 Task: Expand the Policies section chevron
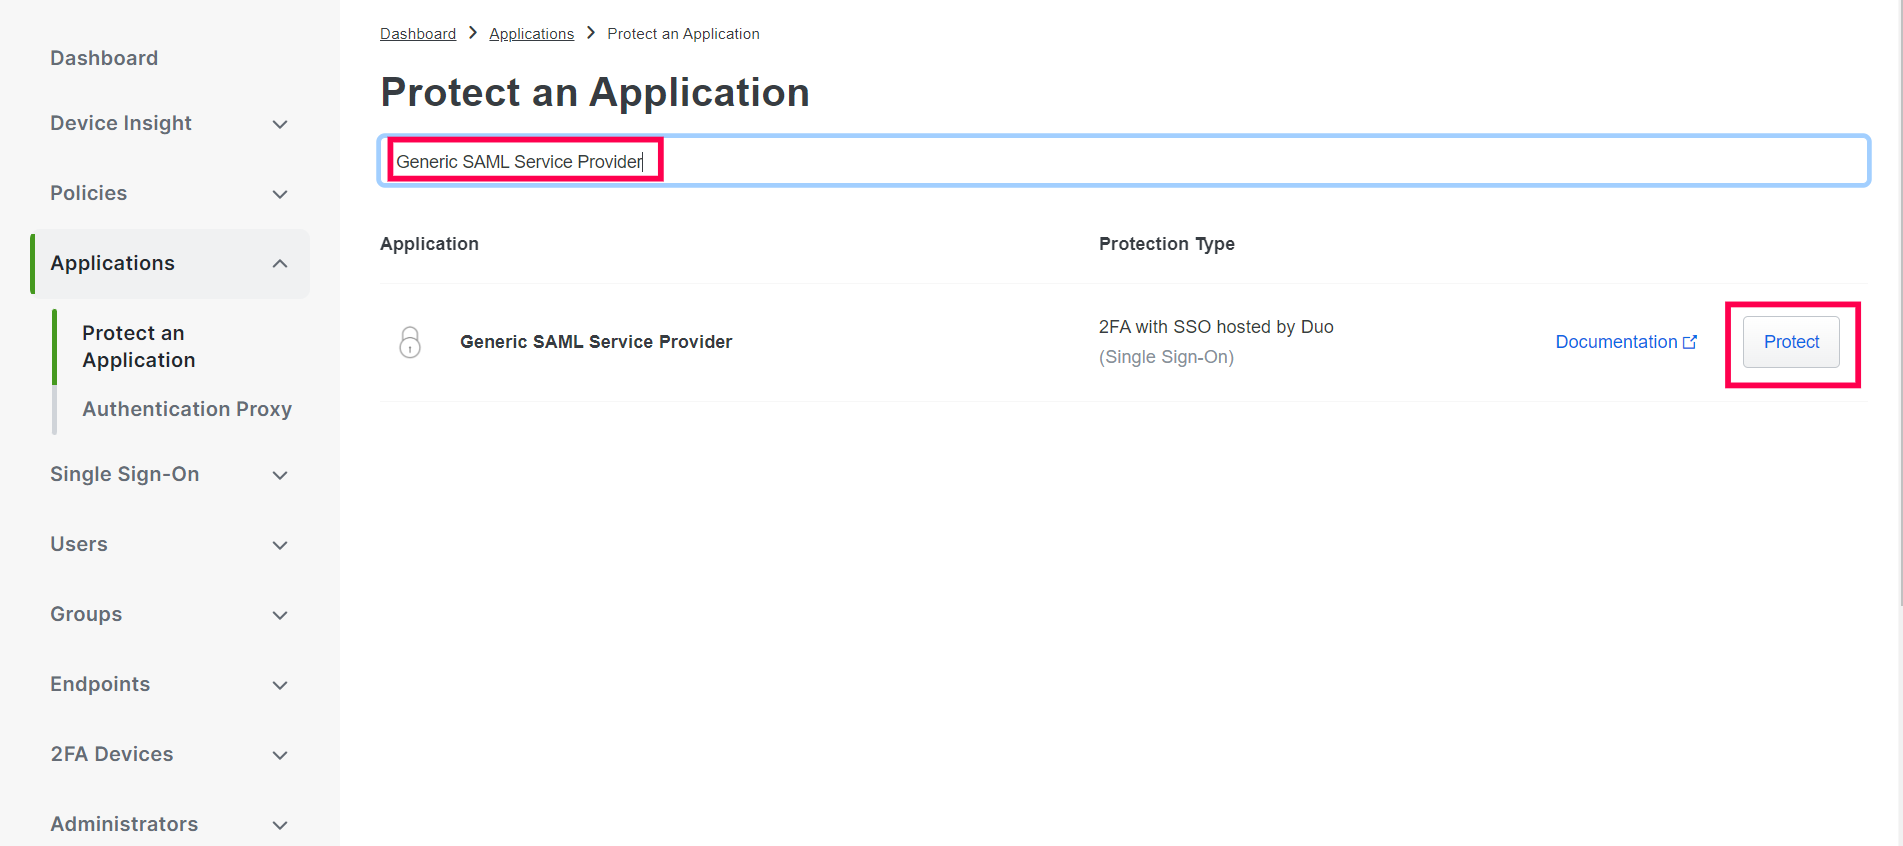280,194
